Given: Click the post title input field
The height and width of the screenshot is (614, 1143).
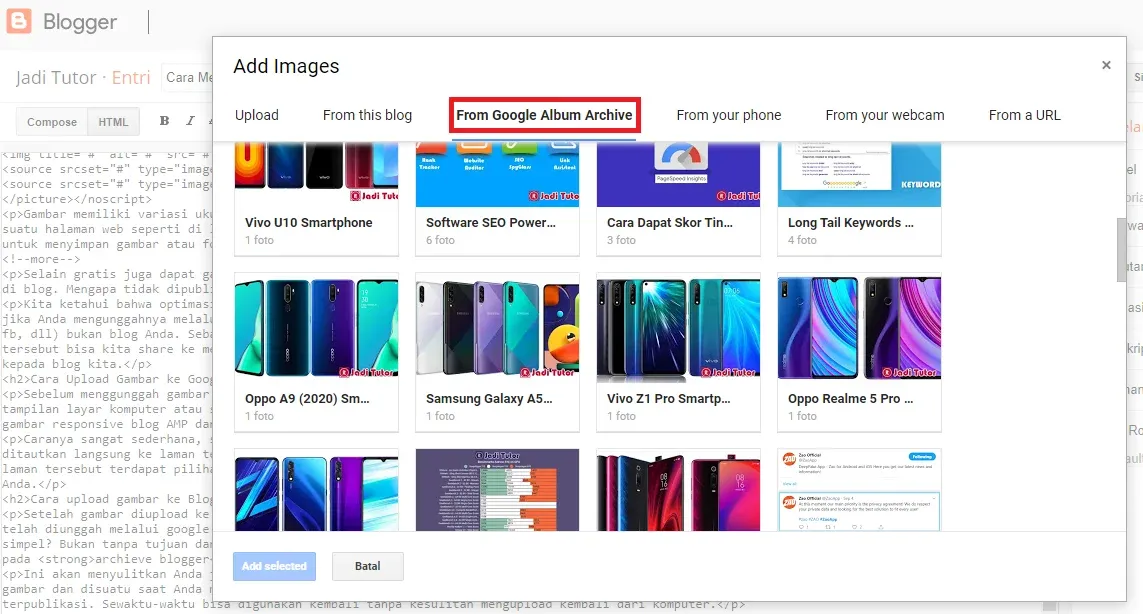Looking at the screenshot, I should [x=187, y=77].
